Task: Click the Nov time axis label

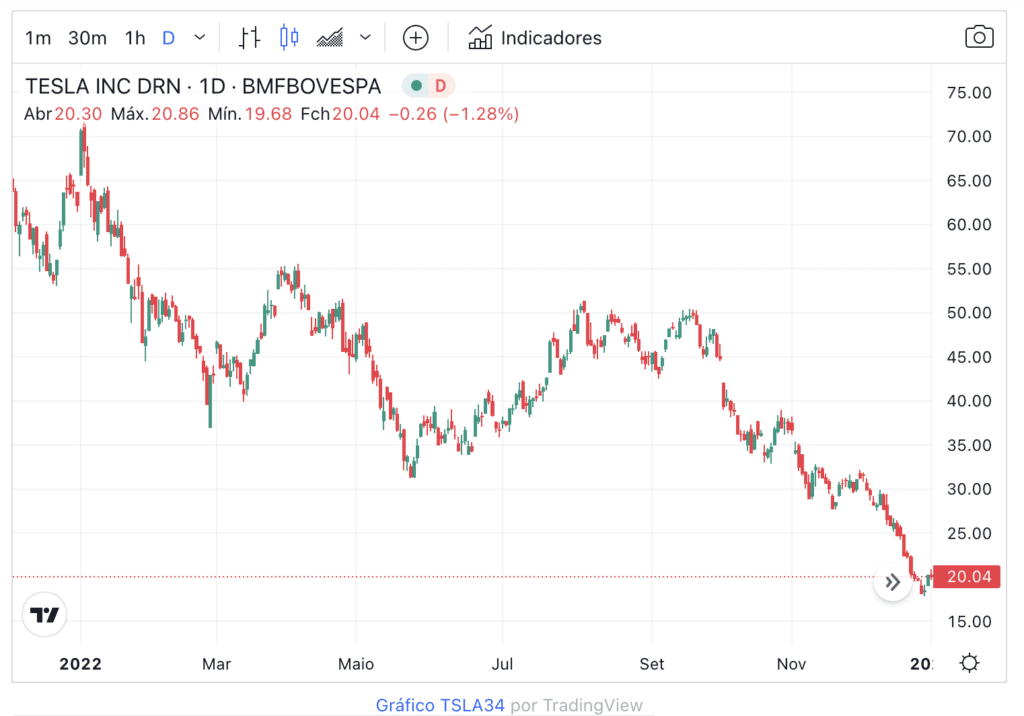Action: click(x=791, y=664)
